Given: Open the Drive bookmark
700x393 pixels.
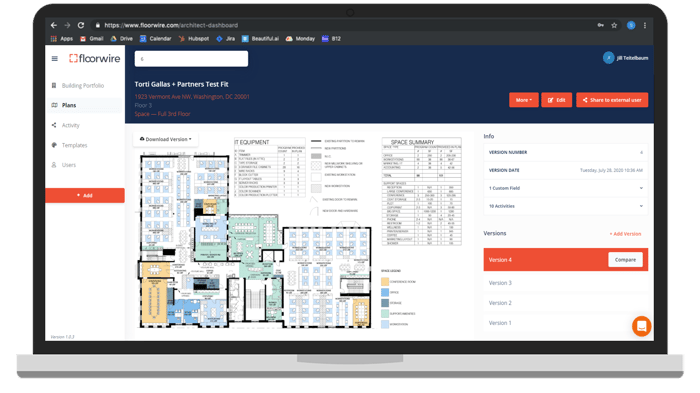Looking at the screenshot, I should [x=121, y=39].
